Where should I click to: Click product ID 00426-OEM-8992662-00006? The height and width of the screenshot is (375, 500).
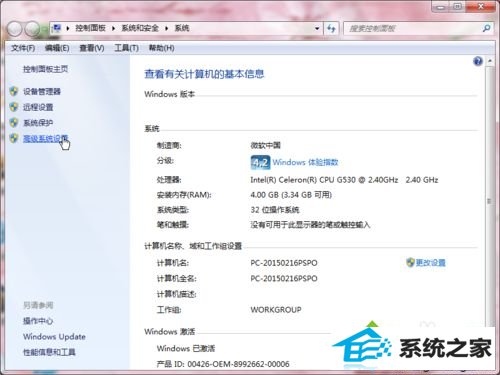point(238,364)
